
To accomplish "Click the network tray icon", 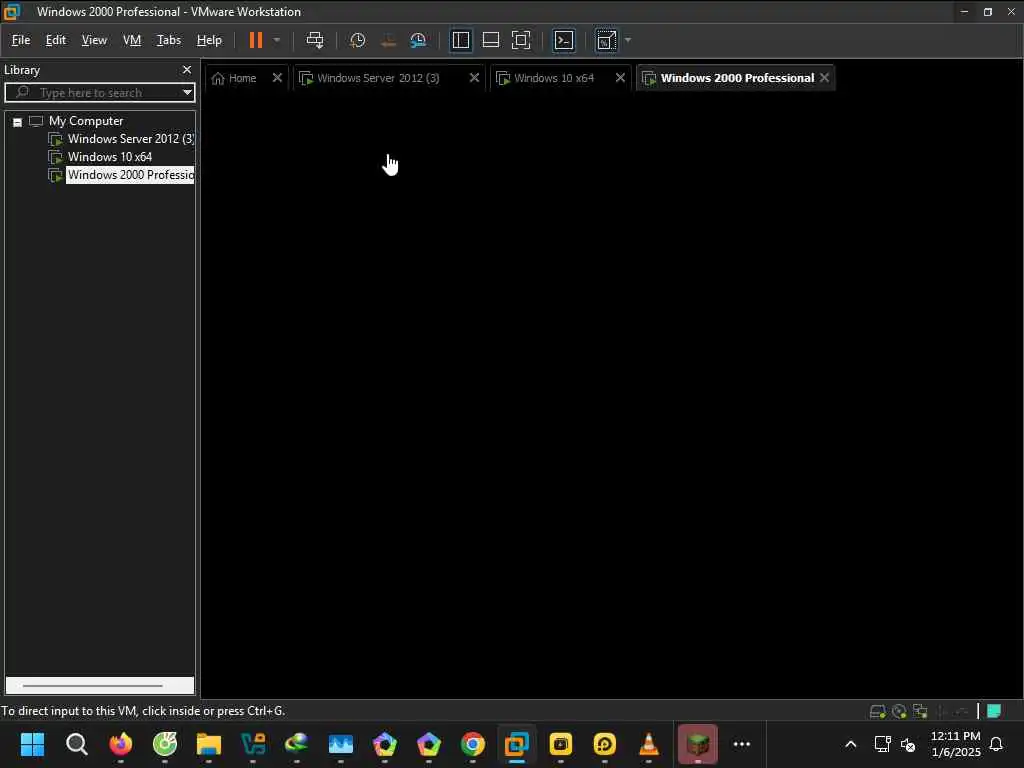I will [882, 744].
